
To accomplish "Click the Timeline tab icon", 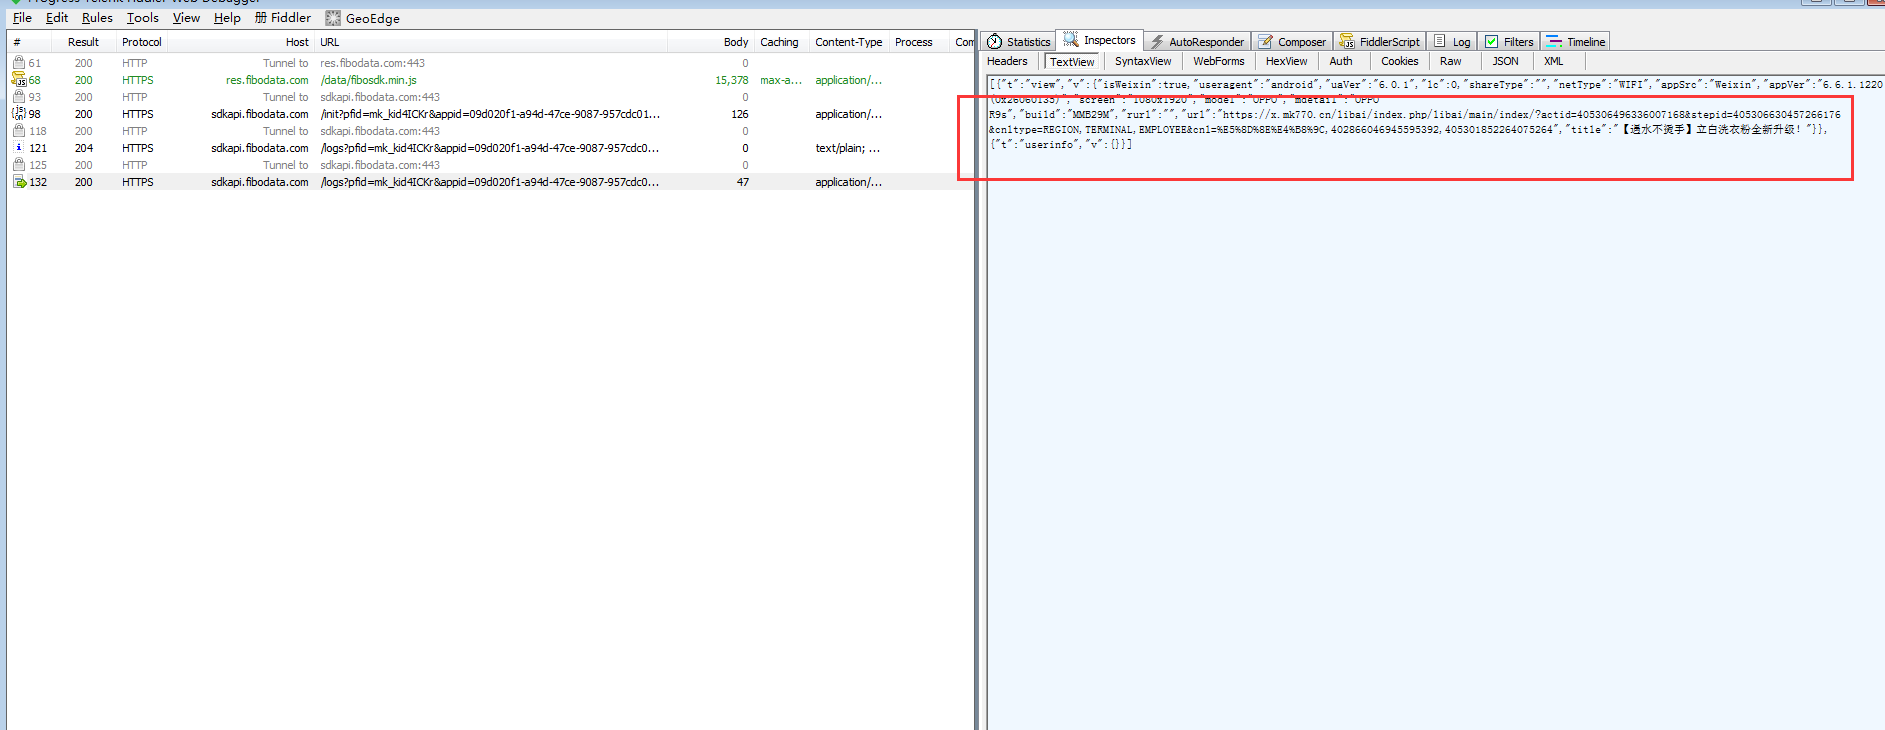I will tap(1554, 42).
